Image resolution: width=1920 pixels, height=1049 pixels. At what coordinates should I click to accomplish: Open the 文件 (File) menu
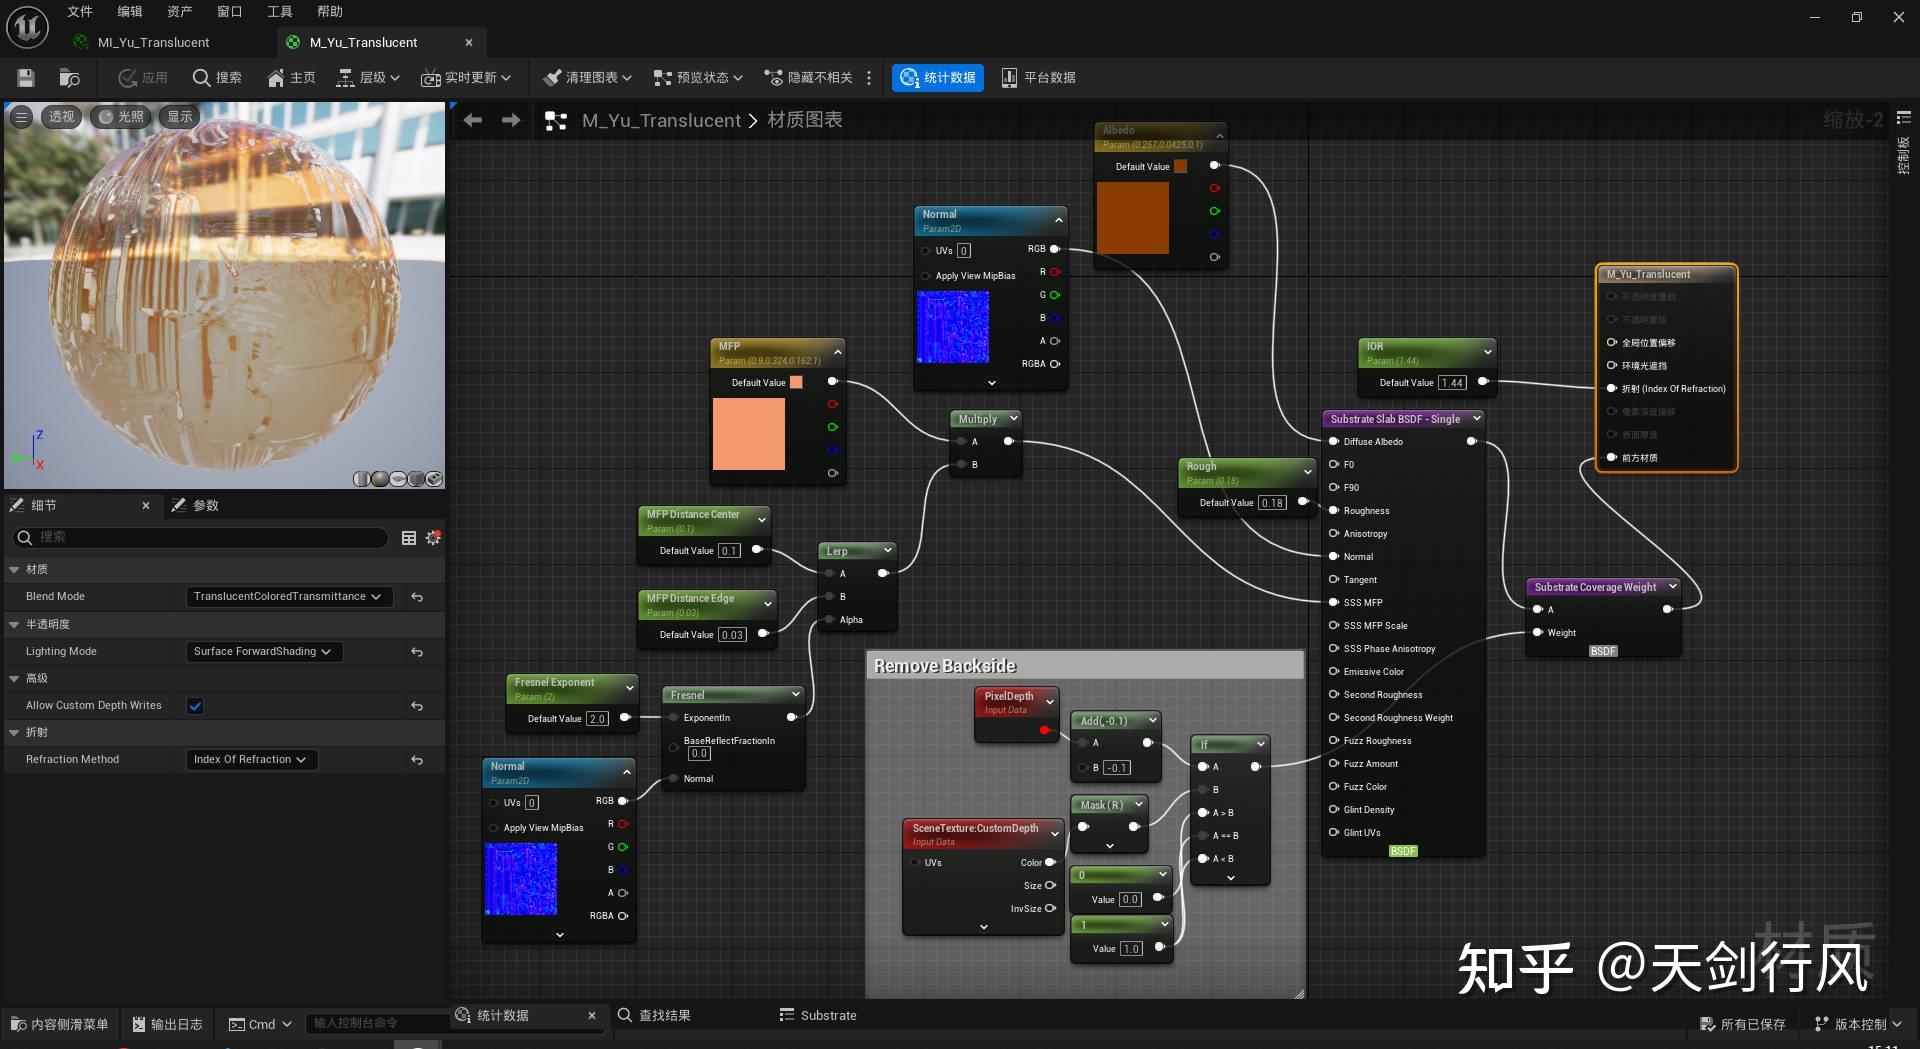tap(80, 12)
